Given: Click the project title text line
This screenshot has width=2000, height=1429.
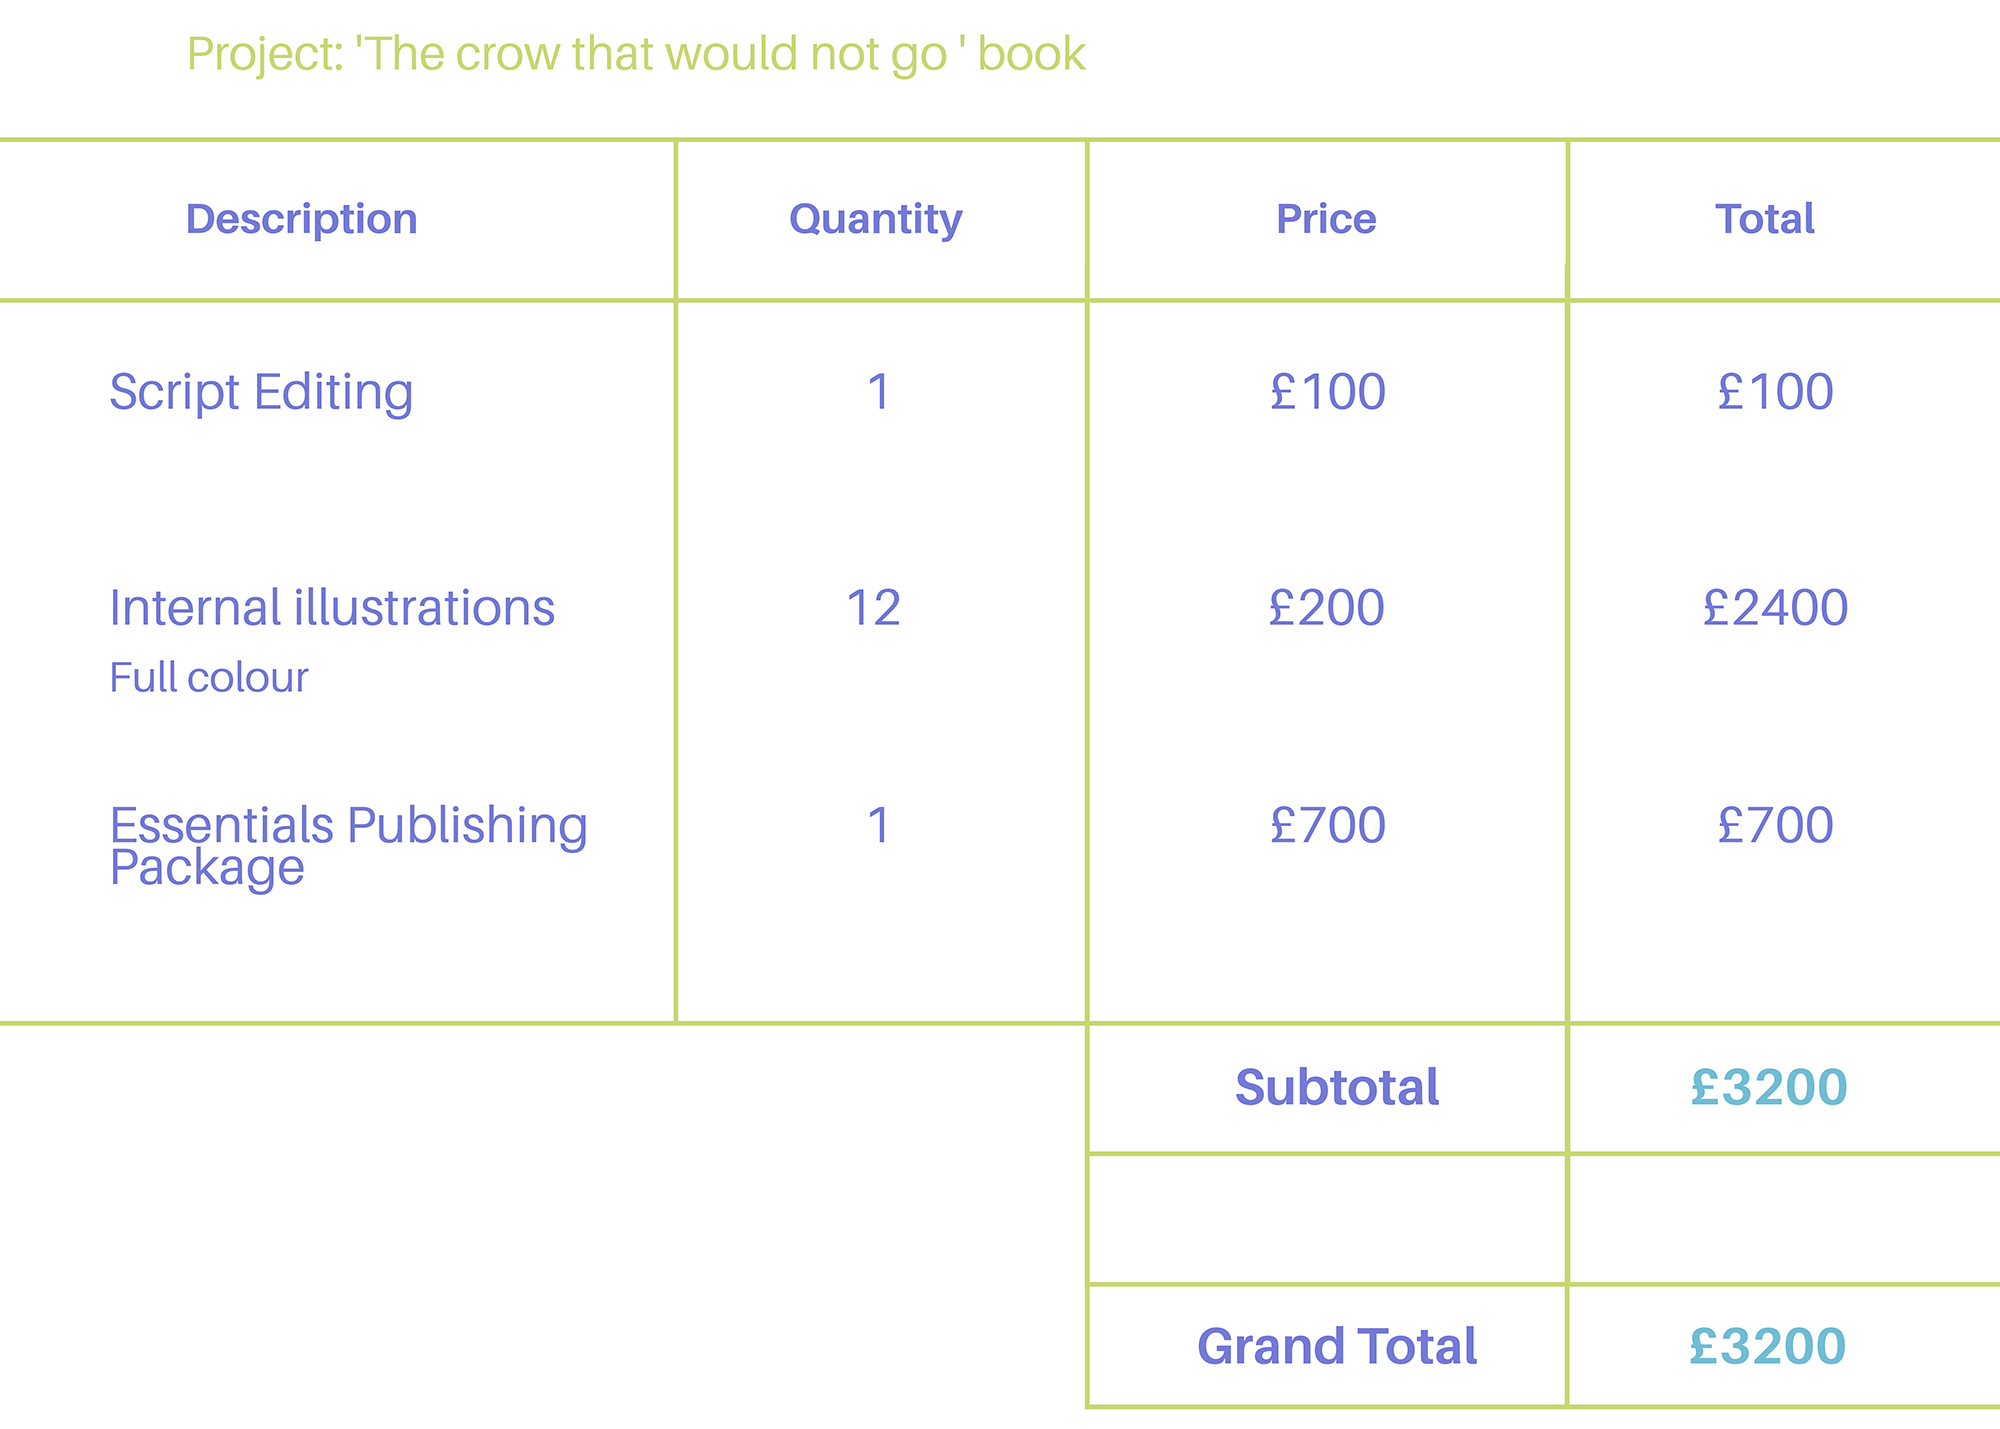Looking at the screenshot, I should click(x=636, y=54).
